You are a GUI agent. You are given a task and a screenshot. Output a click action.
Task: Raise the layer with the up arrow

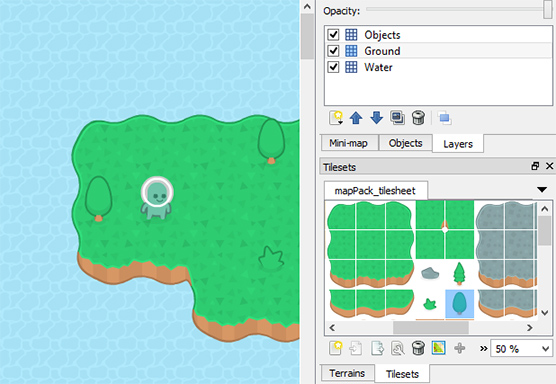coord(356,118)
